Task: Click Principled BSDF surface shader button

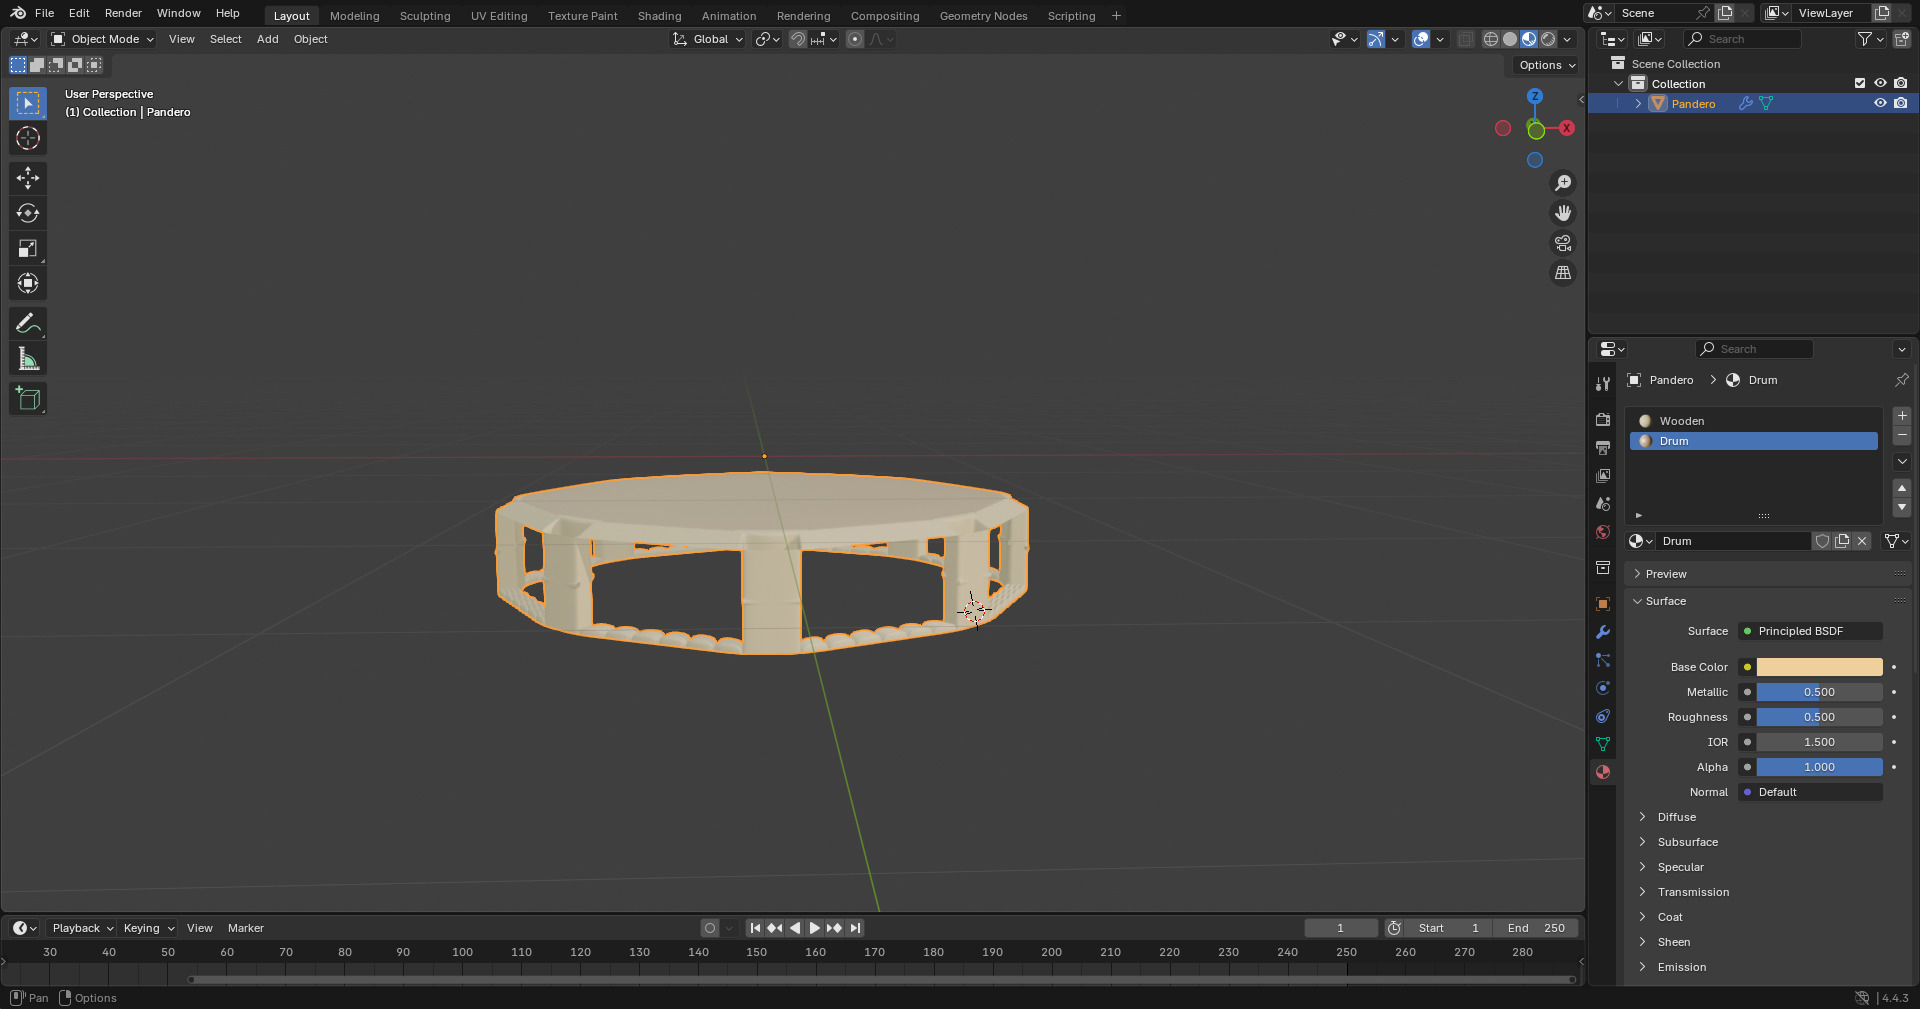Action: click(x=1810, y=631)
